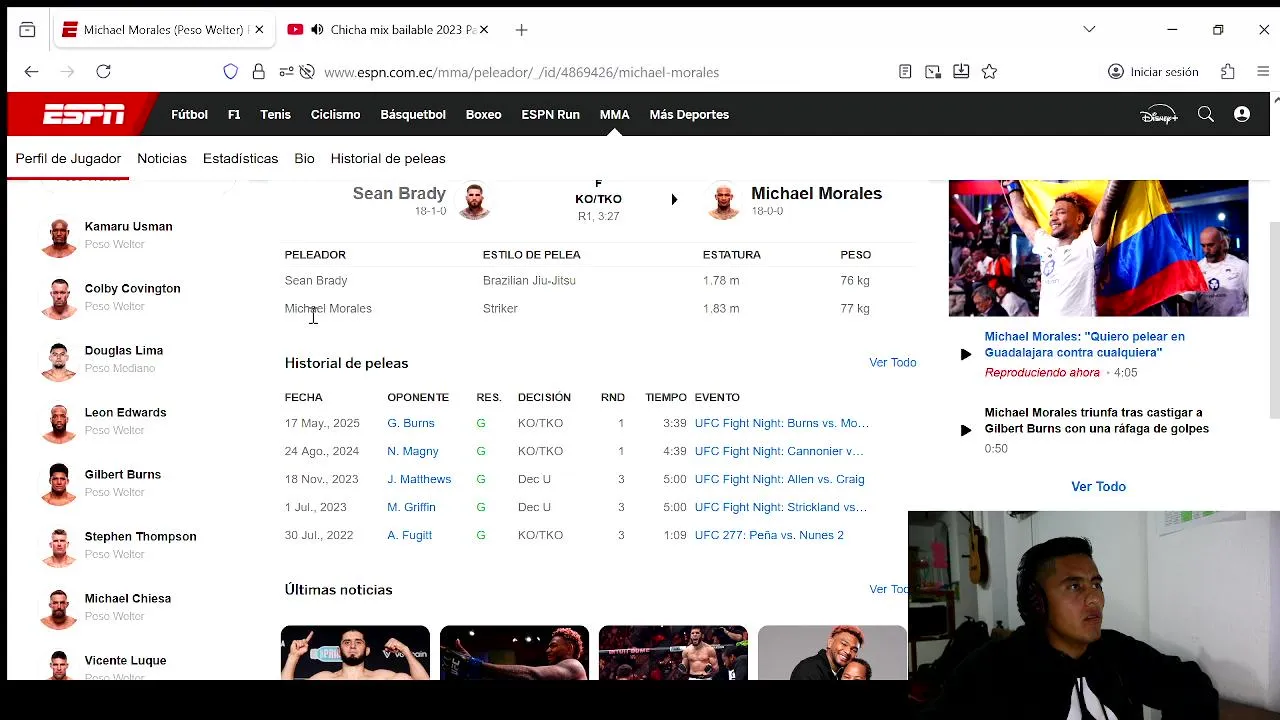Open Stephen Thompson fighter profile
The image size is (1280, 720).
click(140, 537)
